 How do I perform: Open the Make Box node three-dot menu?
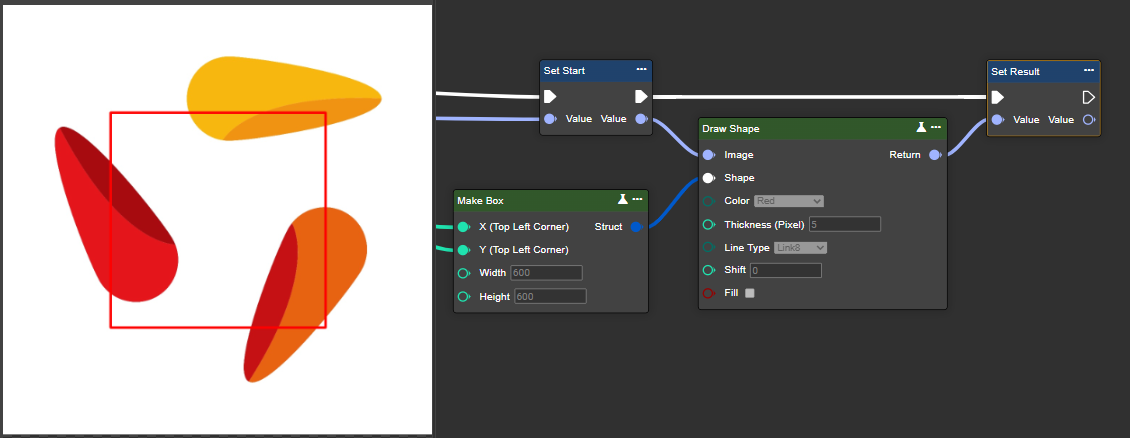pos(637,200)
